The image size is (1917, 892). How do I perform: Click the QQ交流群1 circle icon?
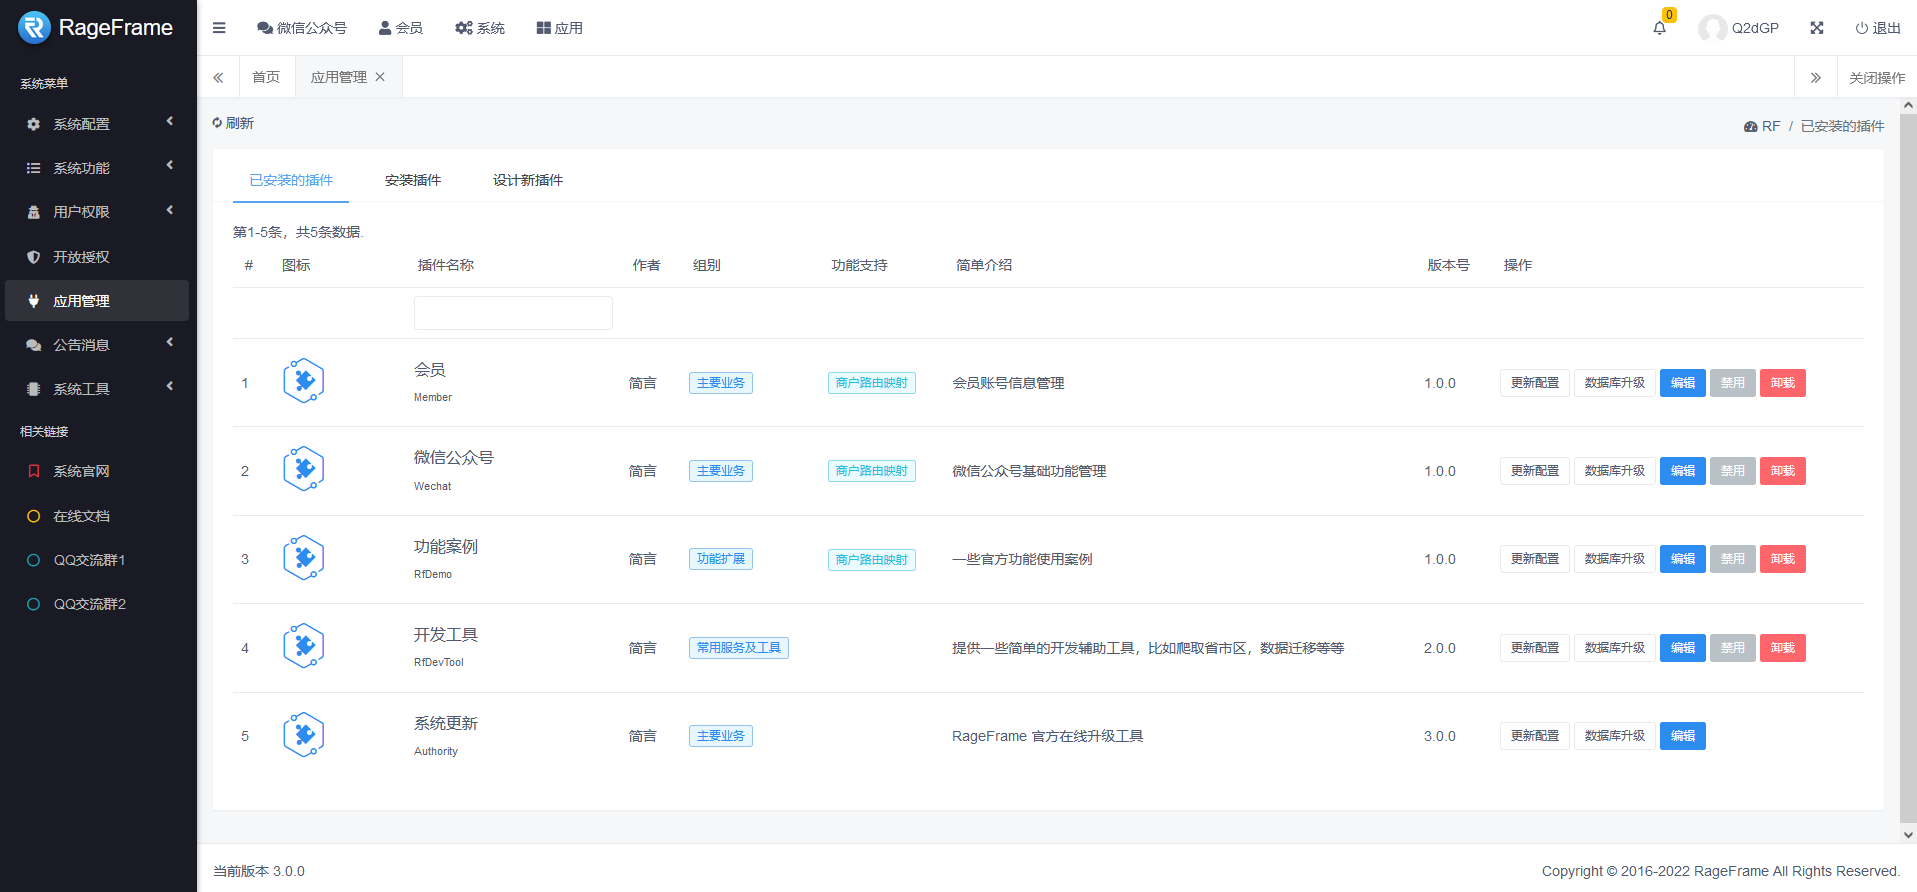click(x=34, y=560)
